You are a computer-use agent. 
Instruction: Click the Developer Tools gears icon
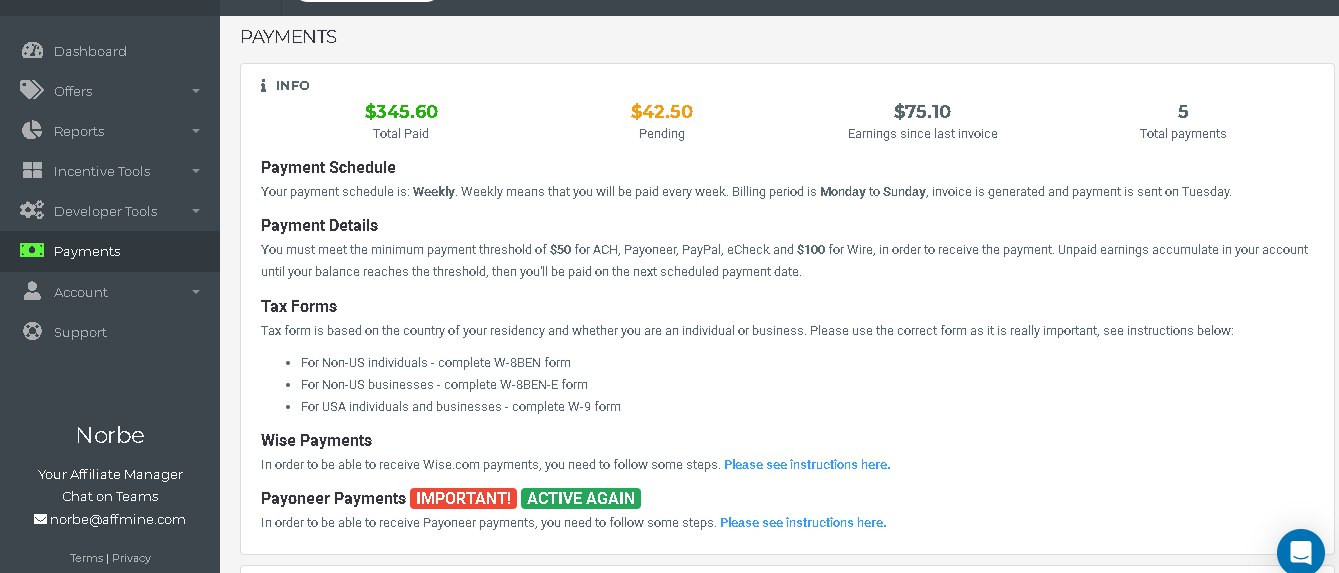click(32, 211)
